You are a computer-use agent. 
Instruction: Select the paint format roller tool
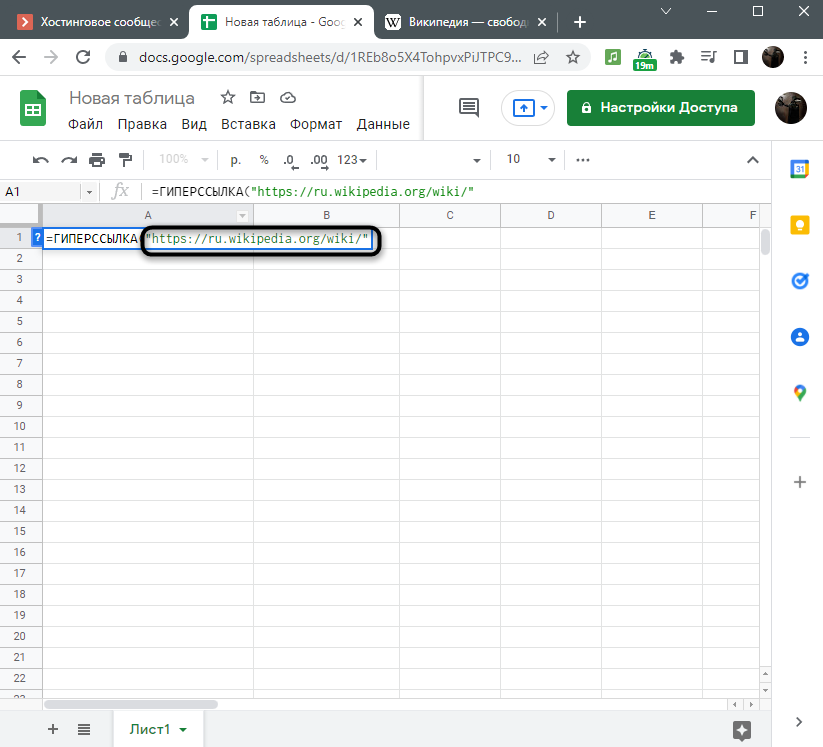point(125,160)
